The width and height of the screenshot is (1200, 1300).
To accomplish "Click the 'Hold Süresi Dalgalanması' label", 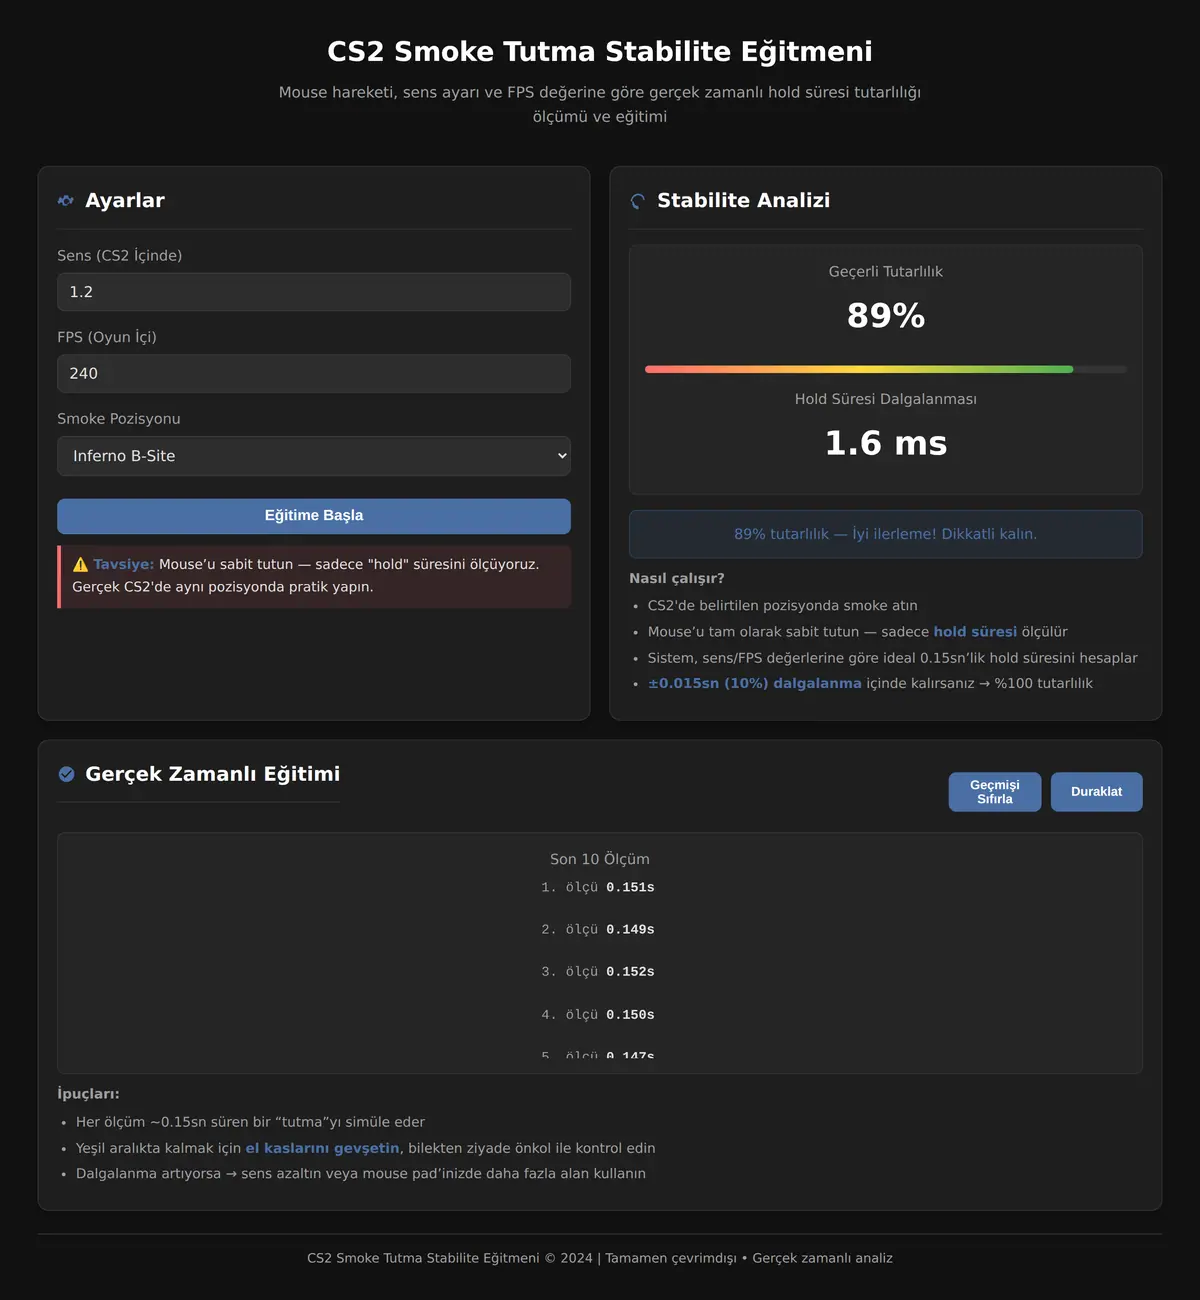I will point(886,399).
